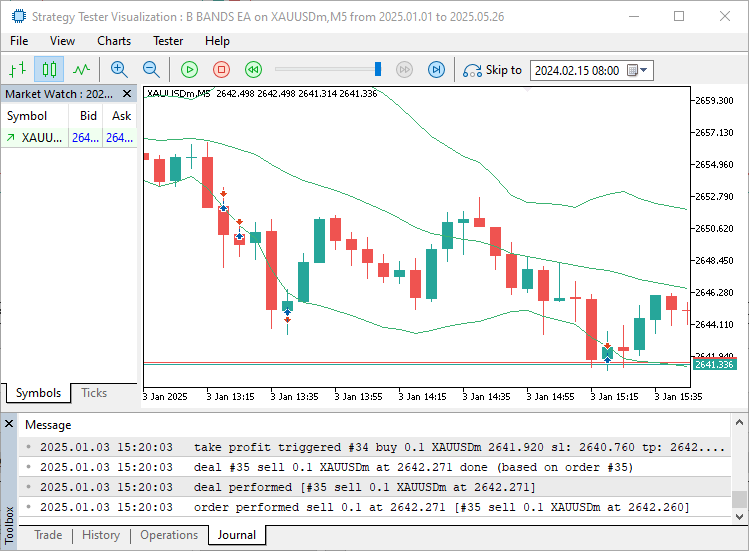Select XAUUSDm row in Market Watch
Viewport: 749px width, 551px height.
click(x=40, y=138)
